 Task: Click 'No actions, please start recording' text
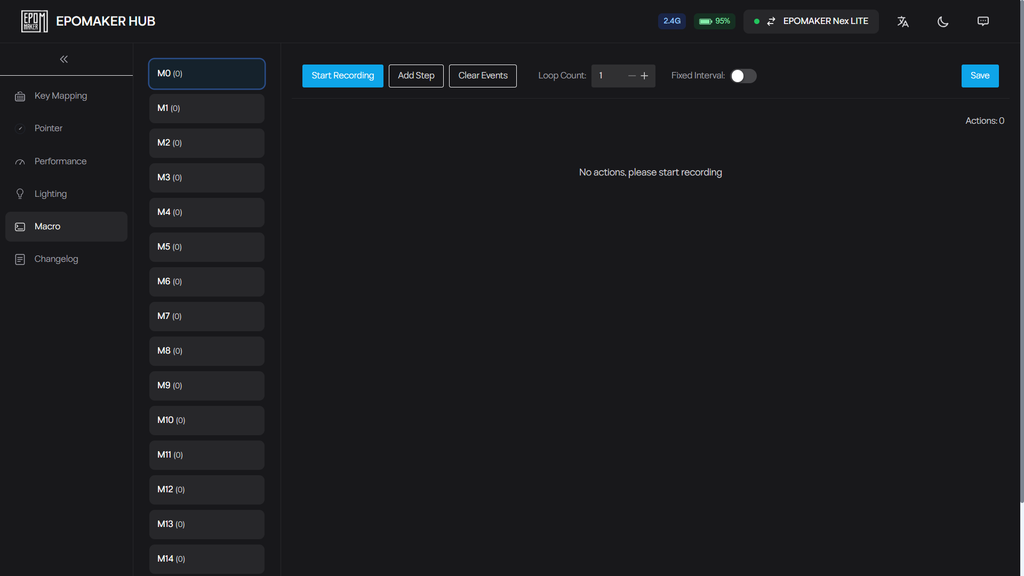[650, 172]
